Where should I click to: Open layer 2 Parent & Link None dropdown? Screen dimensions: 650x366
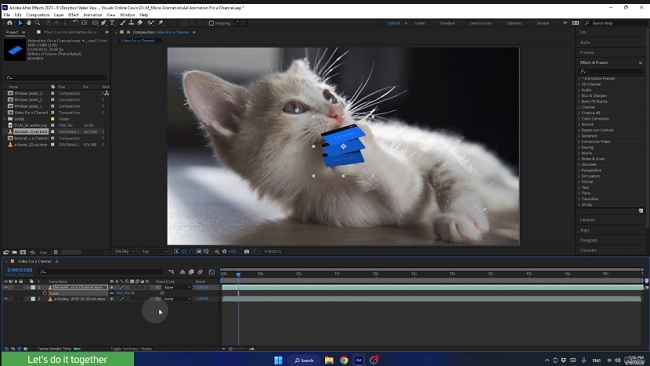point(177,298)
